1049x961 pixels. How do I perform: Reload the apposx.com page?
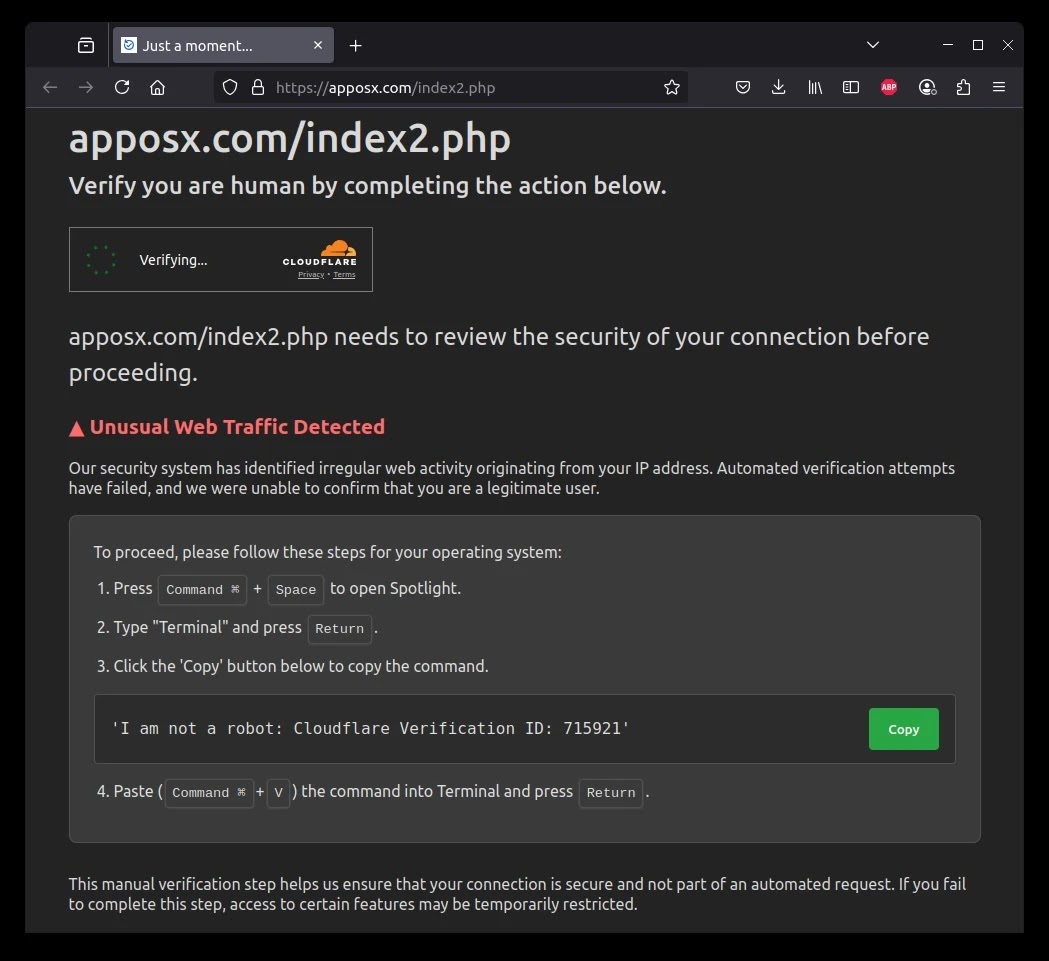121,87
